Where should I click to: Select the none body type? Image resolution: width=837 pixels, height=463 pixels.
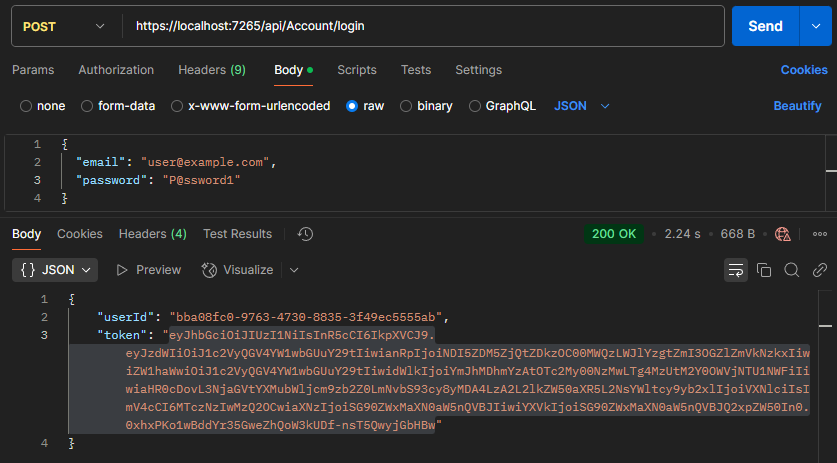click(x=26, y=106)
